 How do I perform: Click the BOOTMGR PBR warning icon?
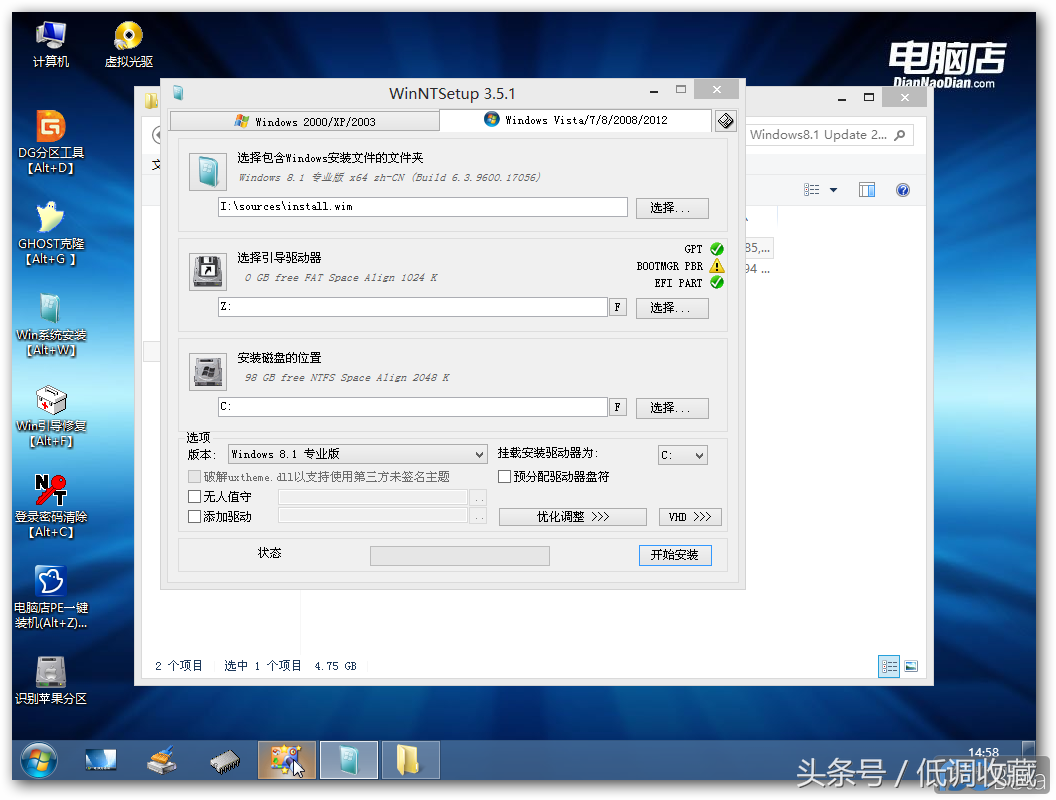pos(717,266)
